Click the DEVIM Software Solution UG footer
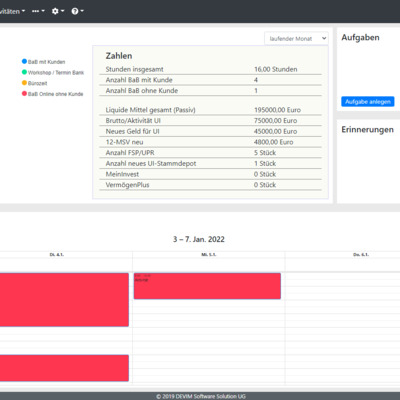The width and height of the screenshot is (400, 400). point(201,396)
